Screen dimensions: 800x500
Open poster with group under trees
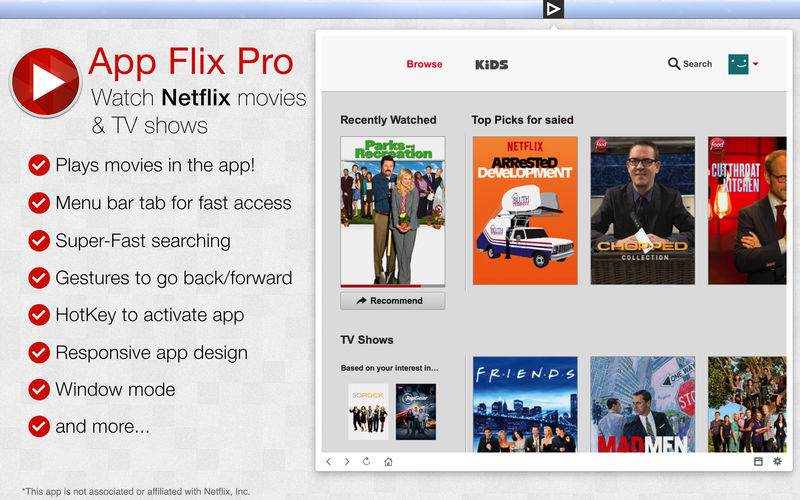747,404
